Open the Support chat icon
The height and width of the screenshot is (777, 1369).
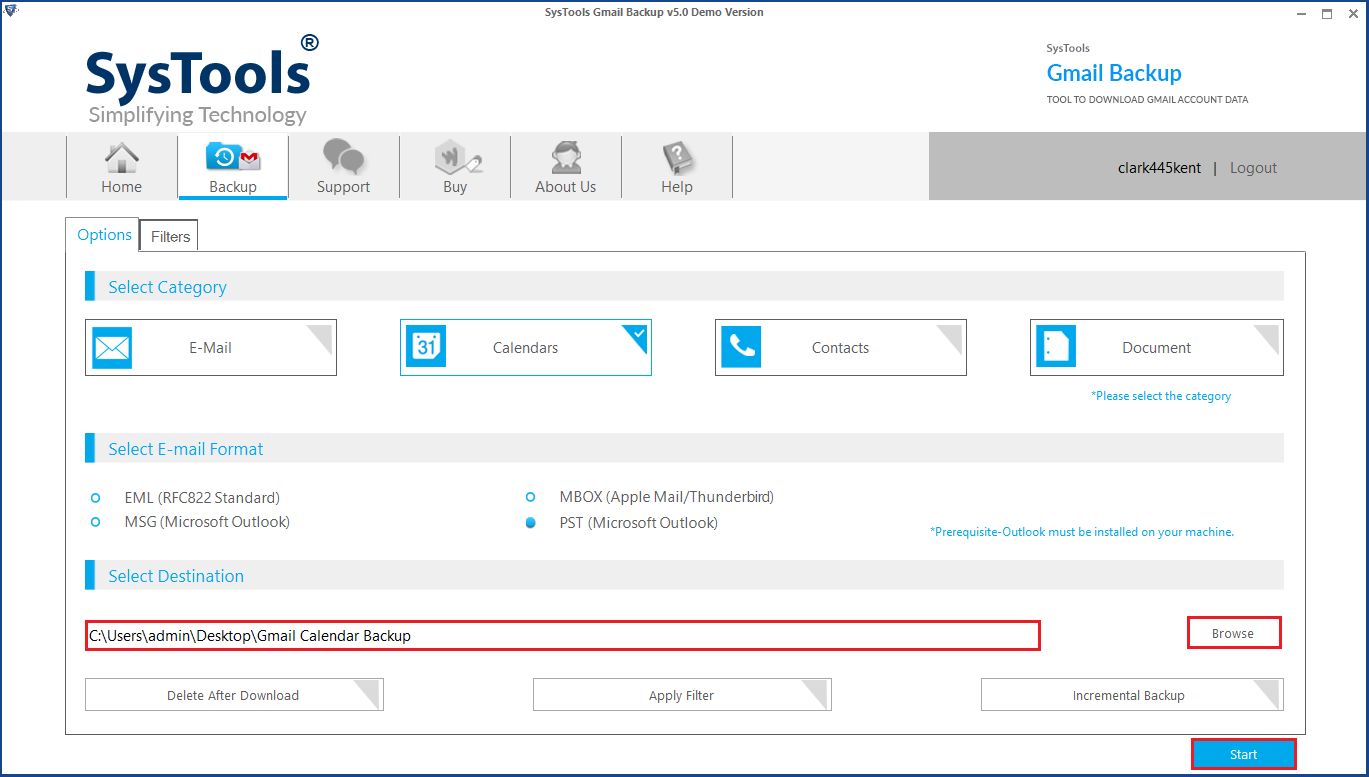coord(343,157)
